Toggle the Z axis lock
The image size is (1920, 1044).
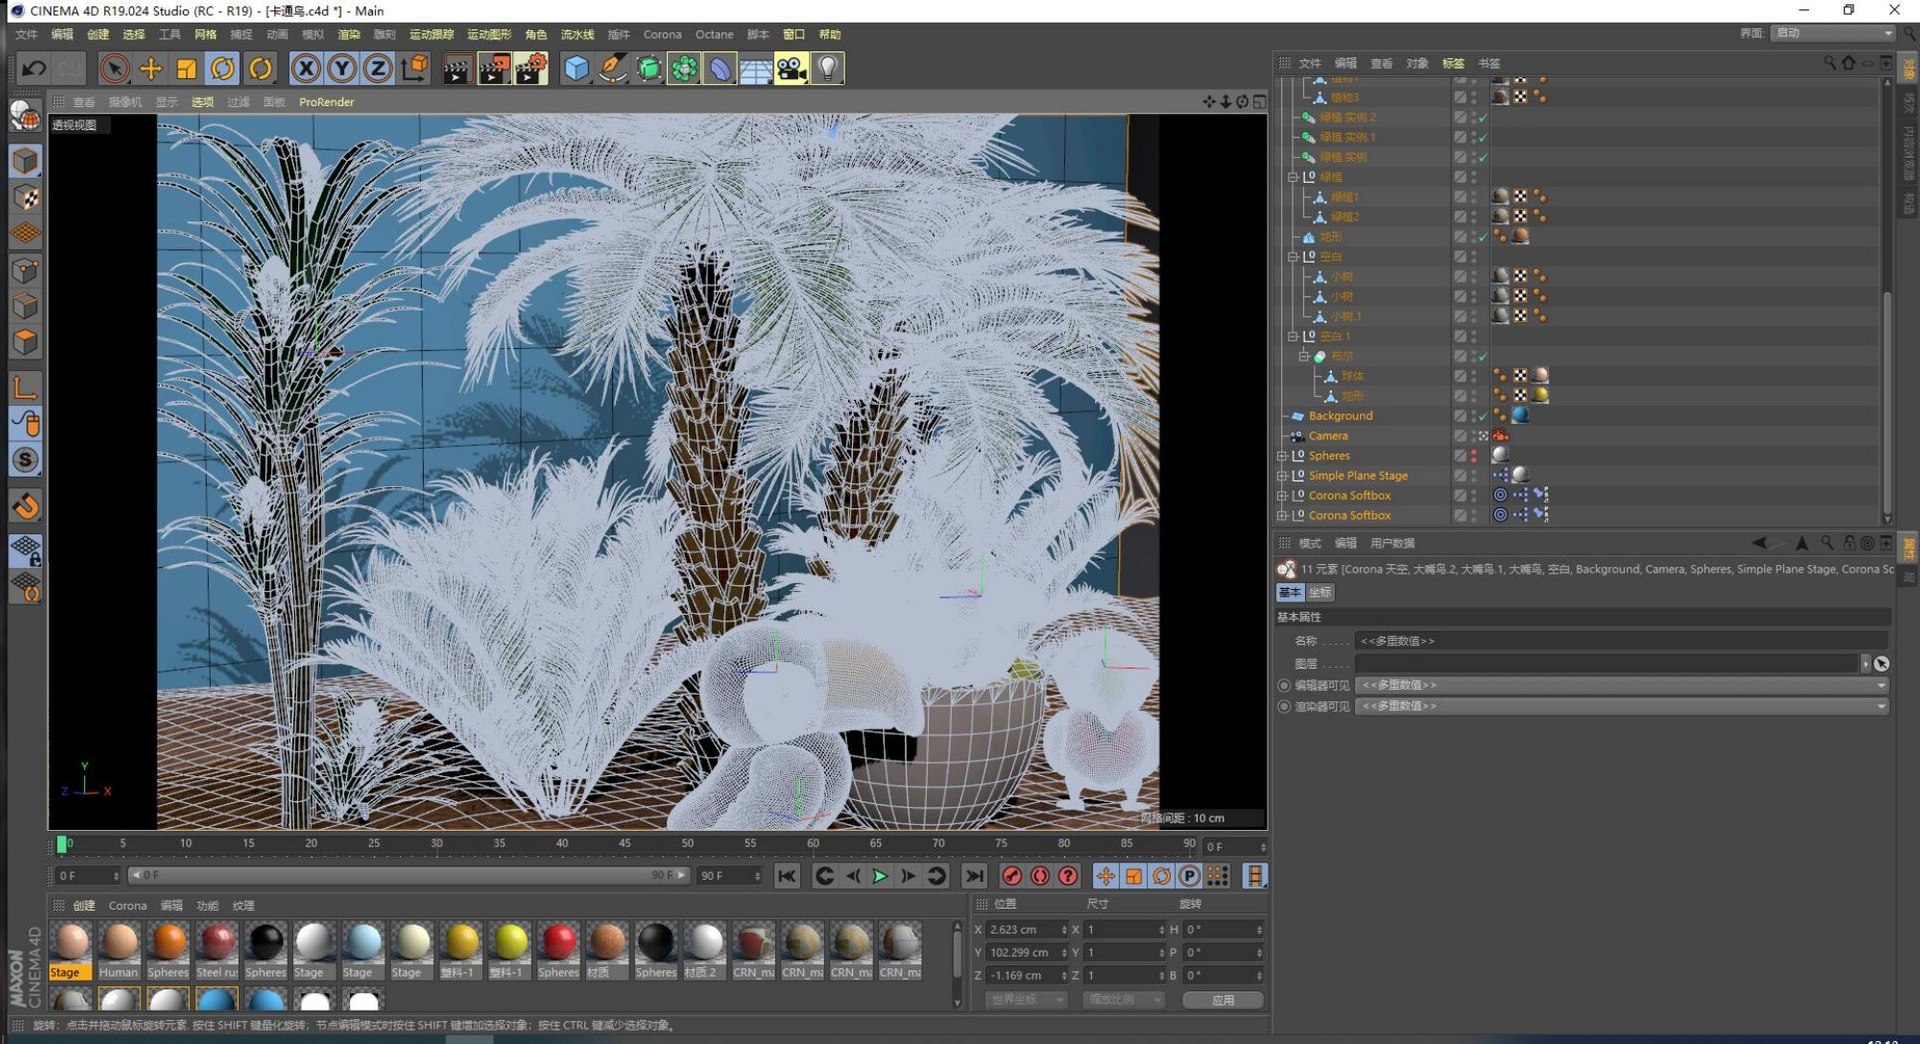[x=377, y=68]
